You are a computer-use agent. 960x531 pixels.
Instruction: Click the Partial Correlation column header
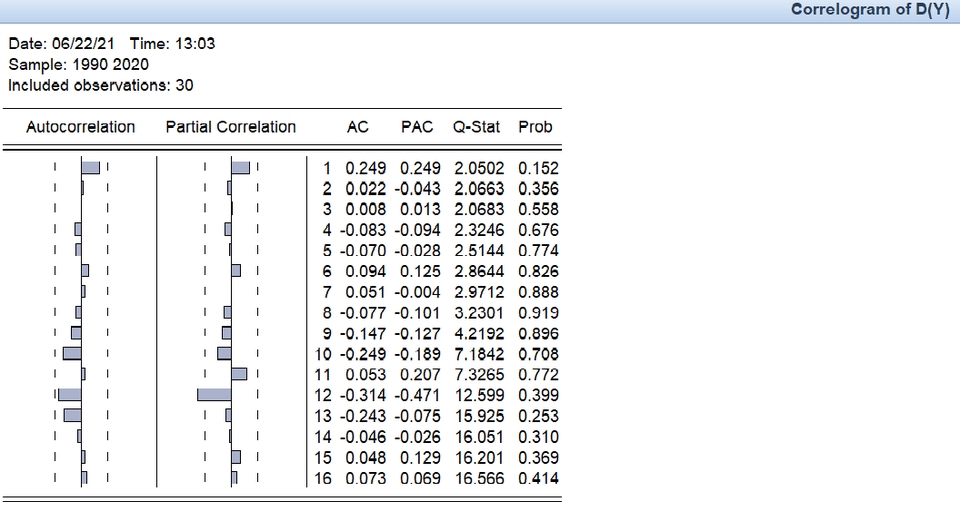tap(231, 127)
